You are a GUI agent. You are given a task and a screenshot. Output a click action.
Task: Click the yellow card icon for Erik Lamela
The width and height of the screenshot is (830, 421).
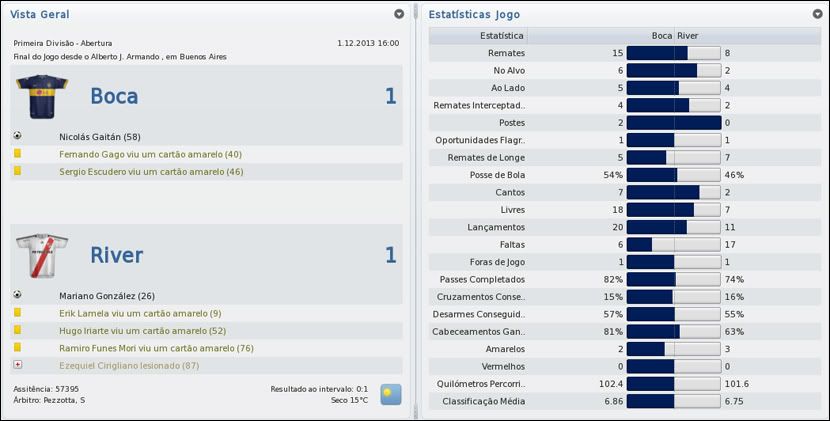tap(18, 313)
